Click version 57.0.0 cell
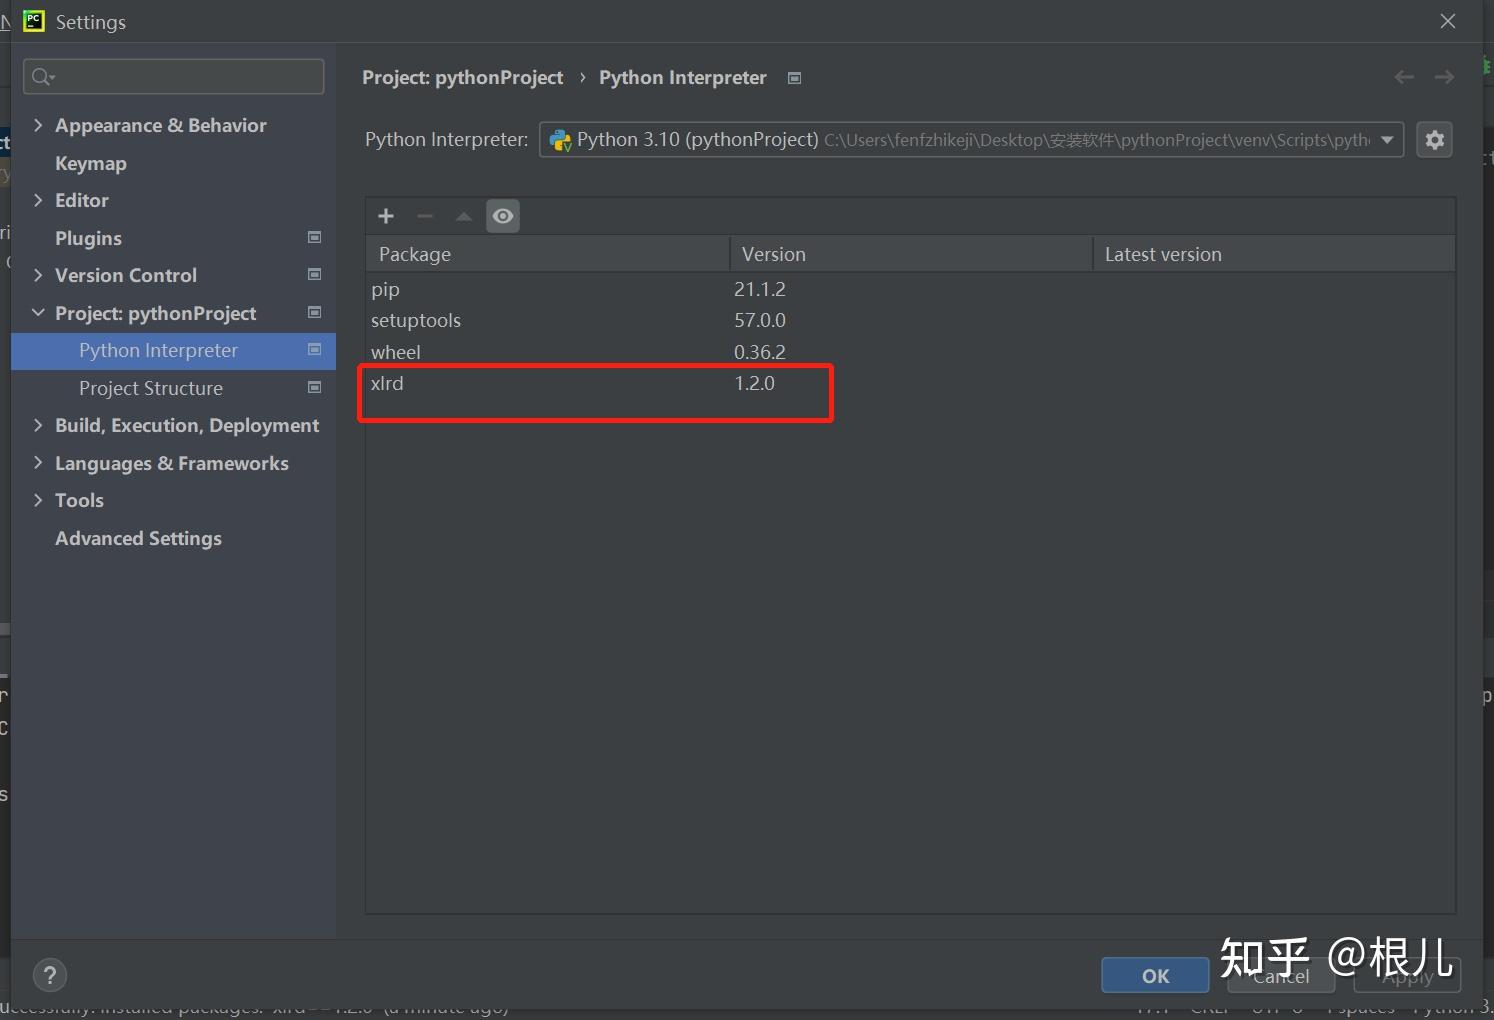The width and height of the screenshot is (1494, 1020). tap(760, 320)
